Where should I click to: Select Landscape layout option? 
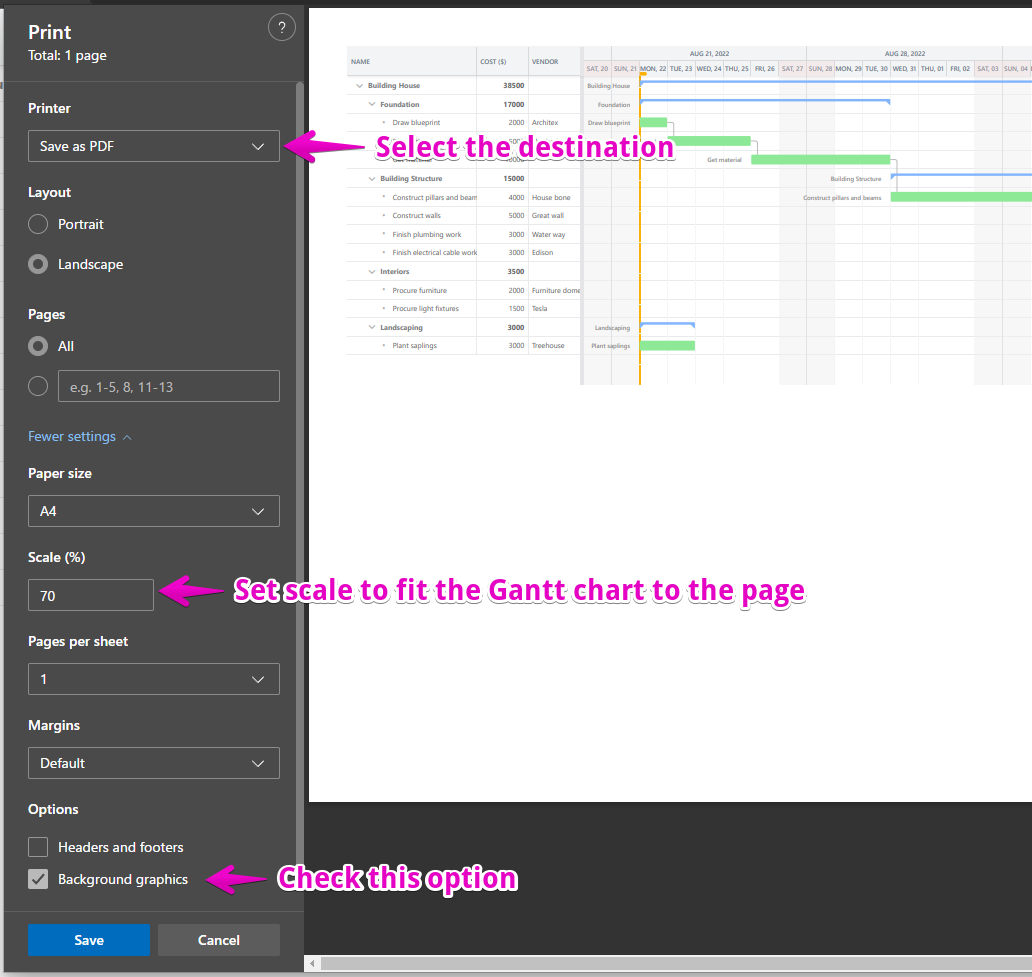pyautogui.click(x=38, y=265)
